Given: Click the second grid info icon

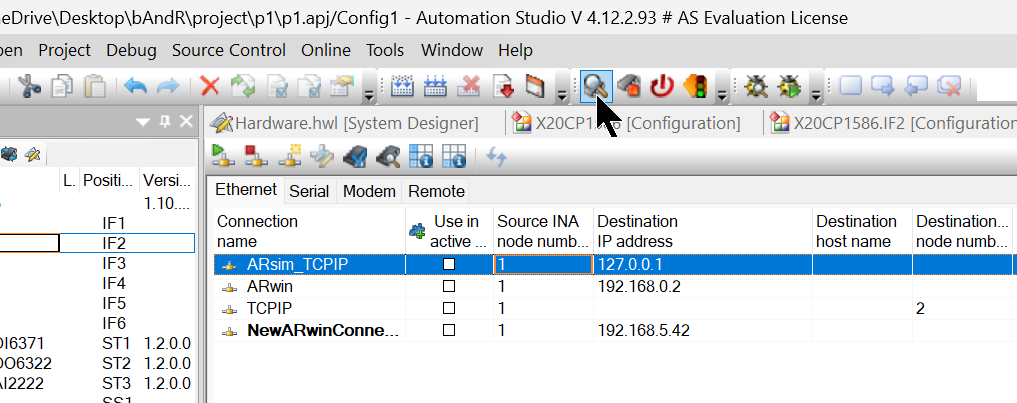Looking at the screenshot, I should click(x=454, y=156).
